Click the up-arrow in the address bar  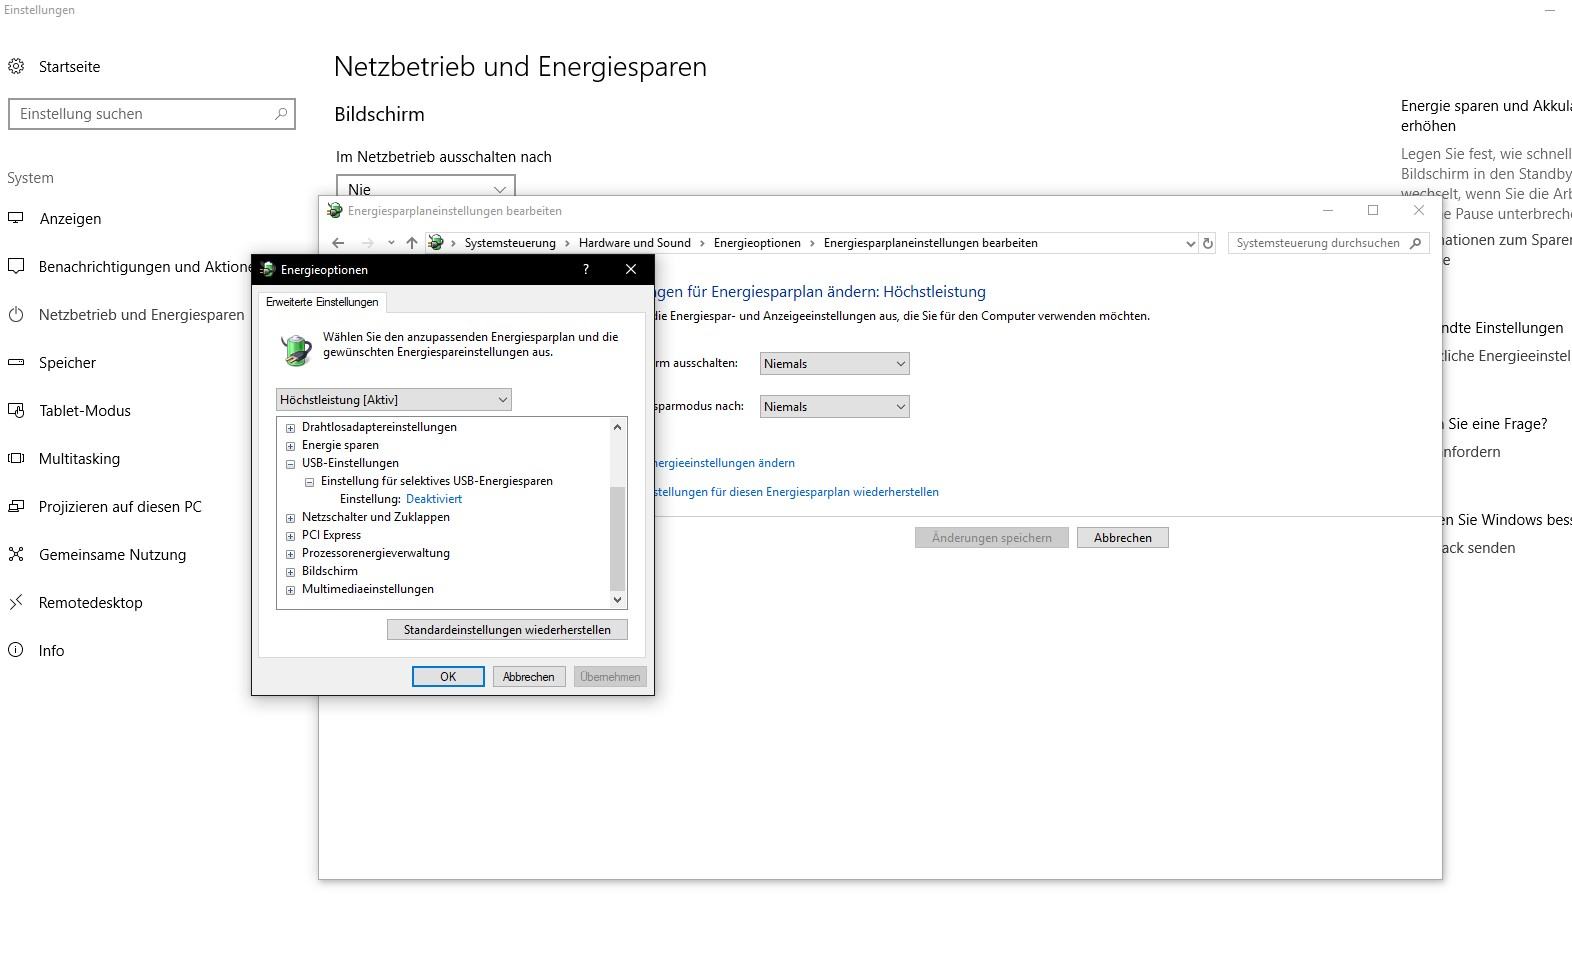(x=412, y=243)
